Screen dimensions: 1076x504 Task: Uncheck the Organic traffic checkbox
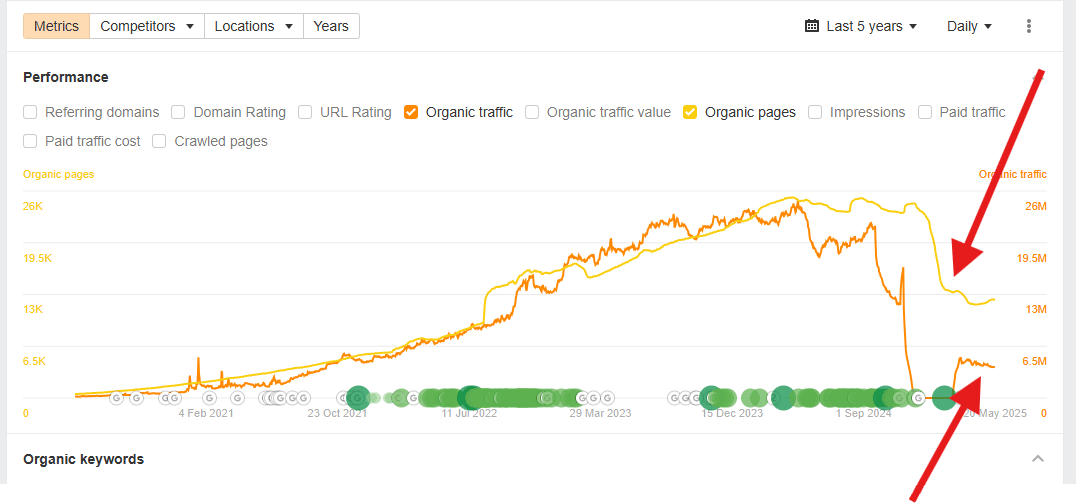(411, 112)
